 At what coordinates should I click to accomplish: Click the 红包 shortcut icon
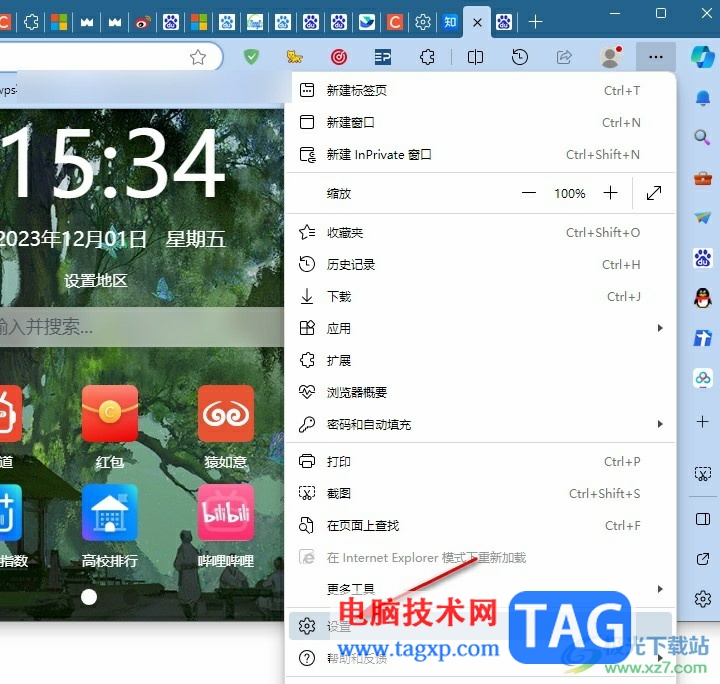[x=110, y=413]
